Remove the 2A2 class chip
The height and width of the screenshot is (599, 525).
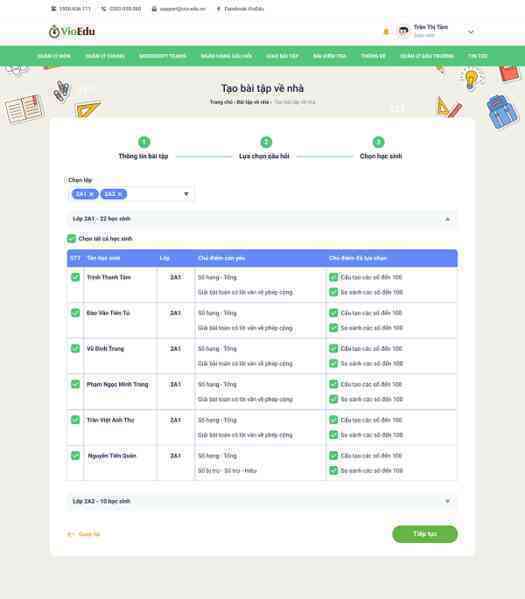(120, 194)
